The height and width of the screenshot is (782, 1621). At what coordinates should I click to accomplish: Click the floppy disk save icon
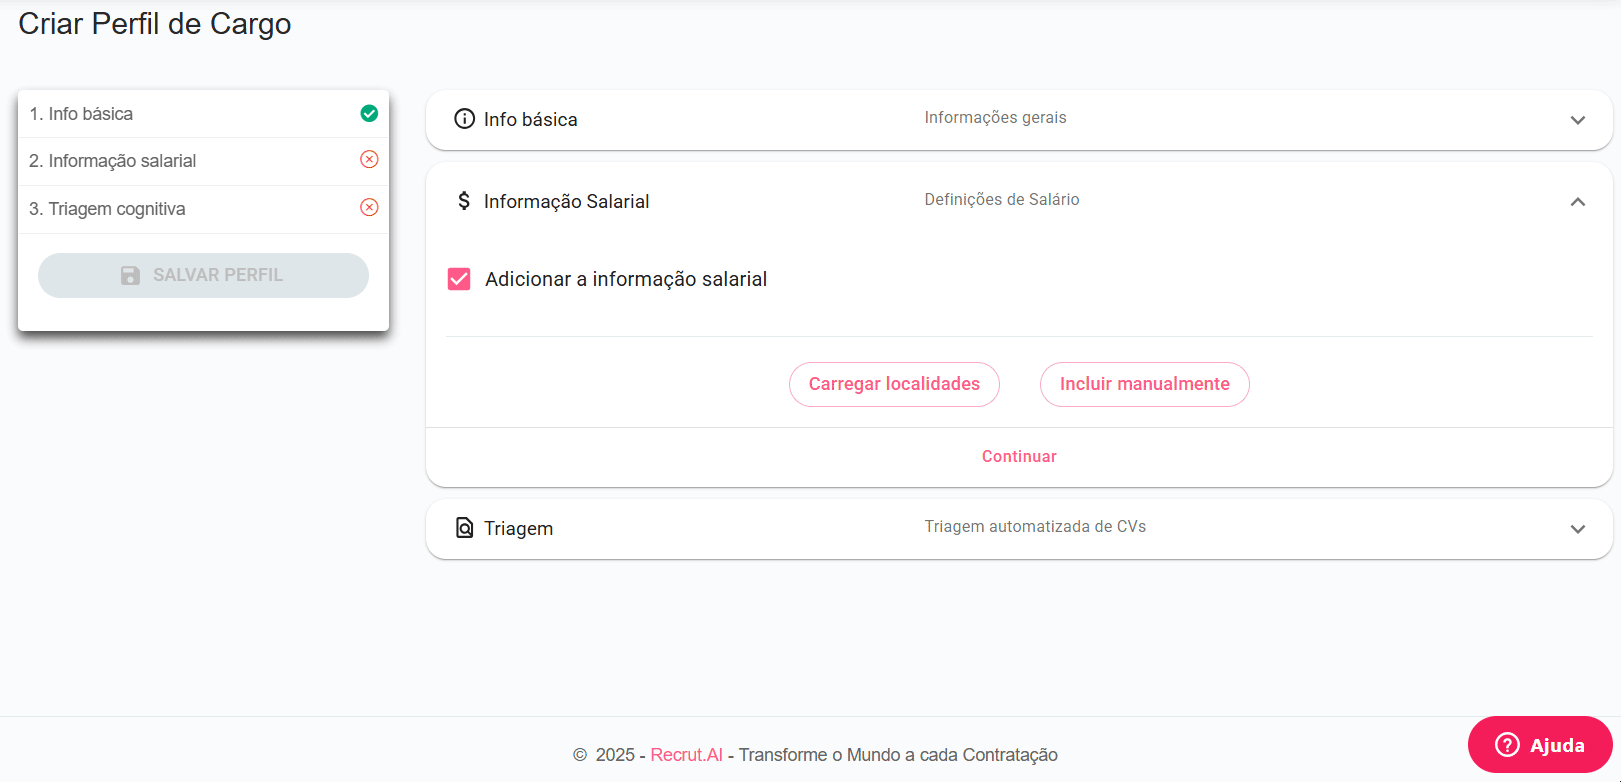[130, 275]
